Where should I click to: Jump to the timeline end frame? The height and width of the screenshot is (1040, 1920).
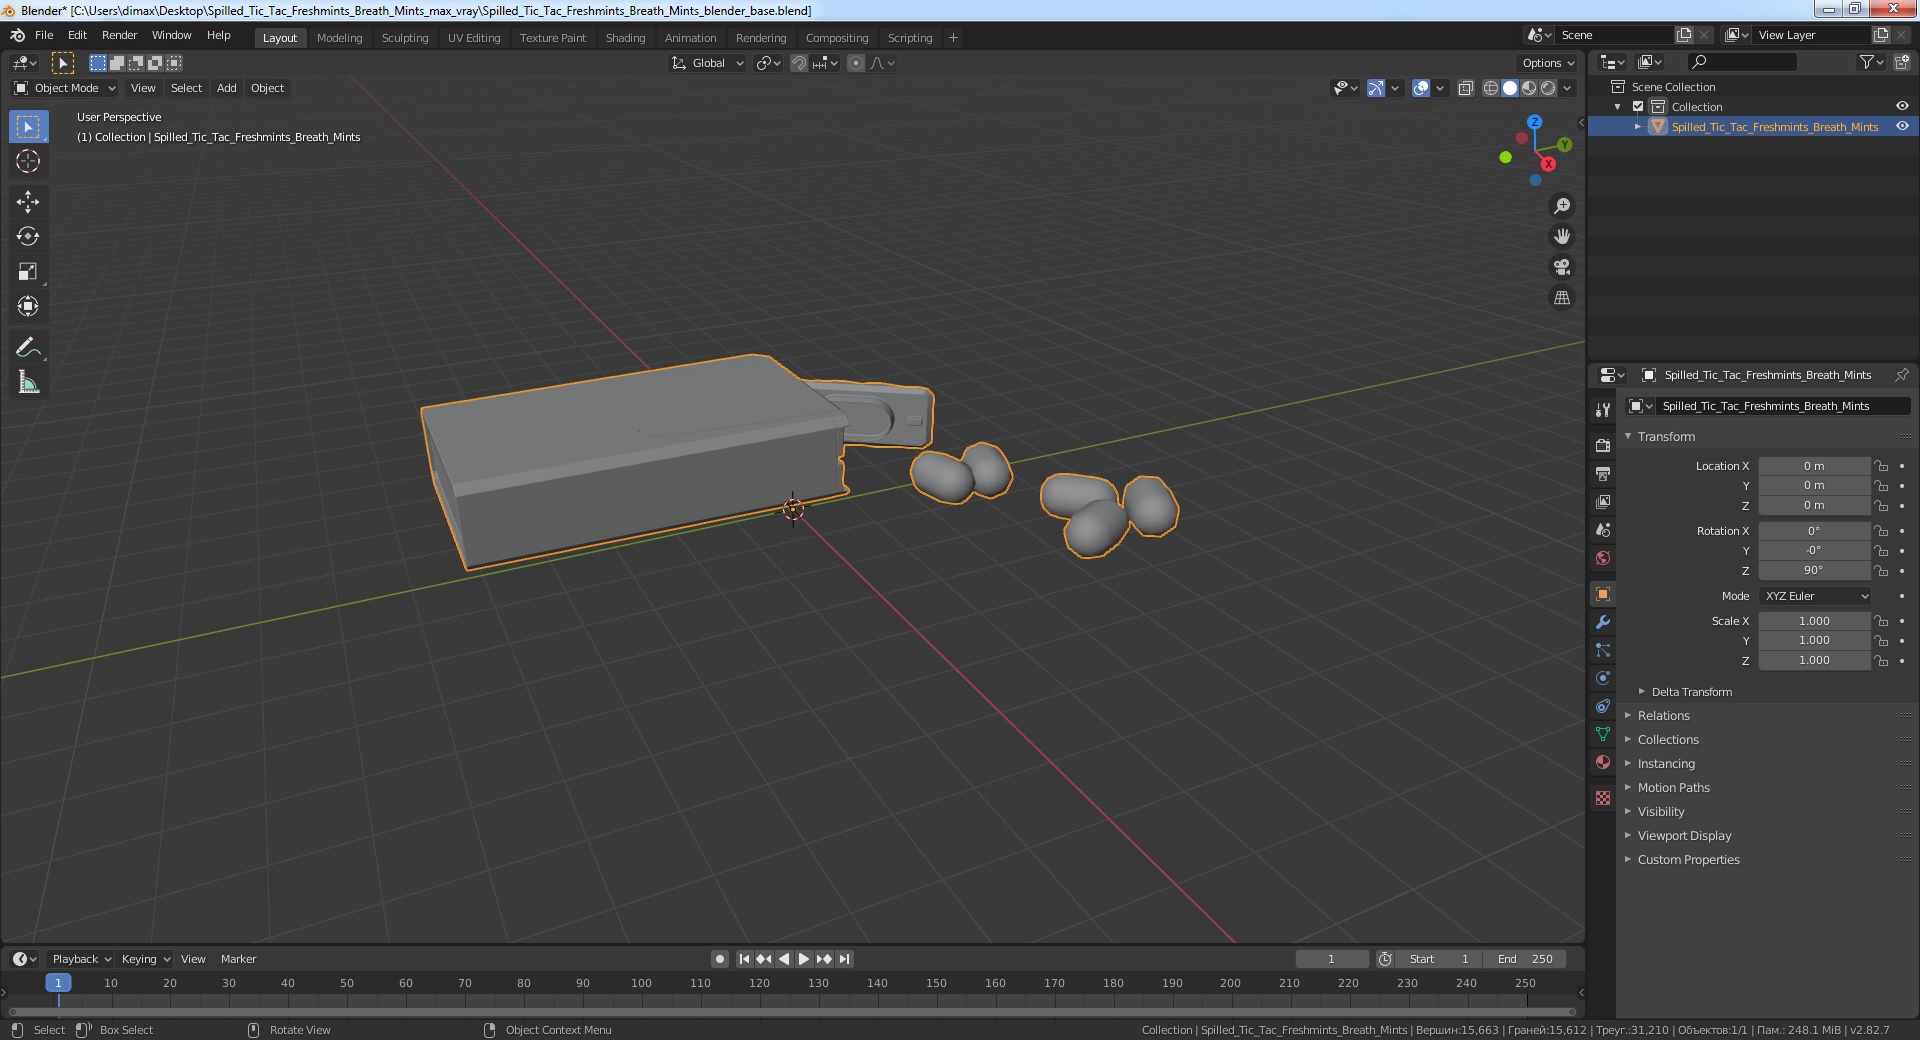pos(844,959)
